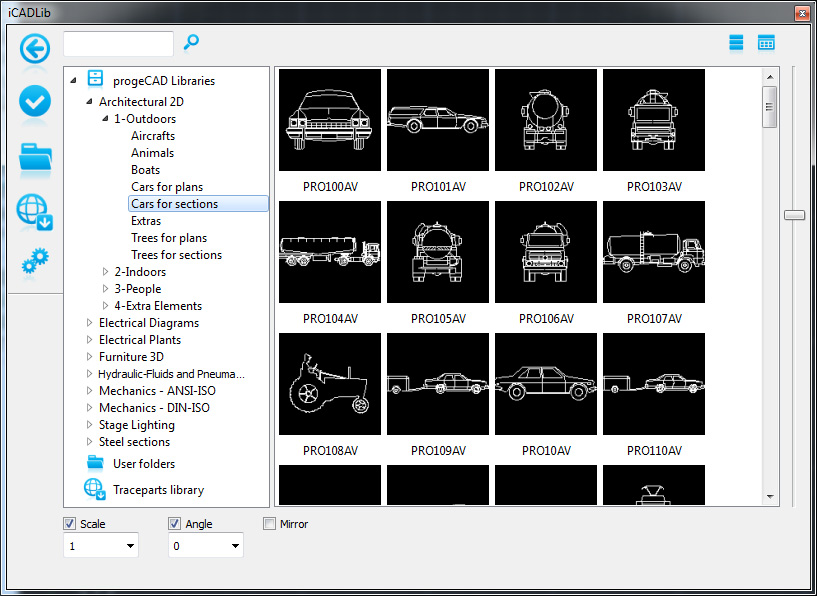
Task: Expand the 2-Indoors tree node
Action: pos(107,272)
